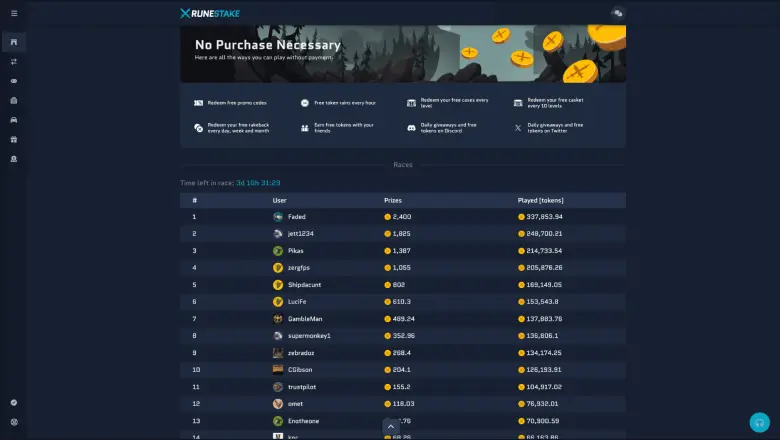Click zebradoz's avatar image
Viewport: 780px width, 440px height.
pos(278,353)
